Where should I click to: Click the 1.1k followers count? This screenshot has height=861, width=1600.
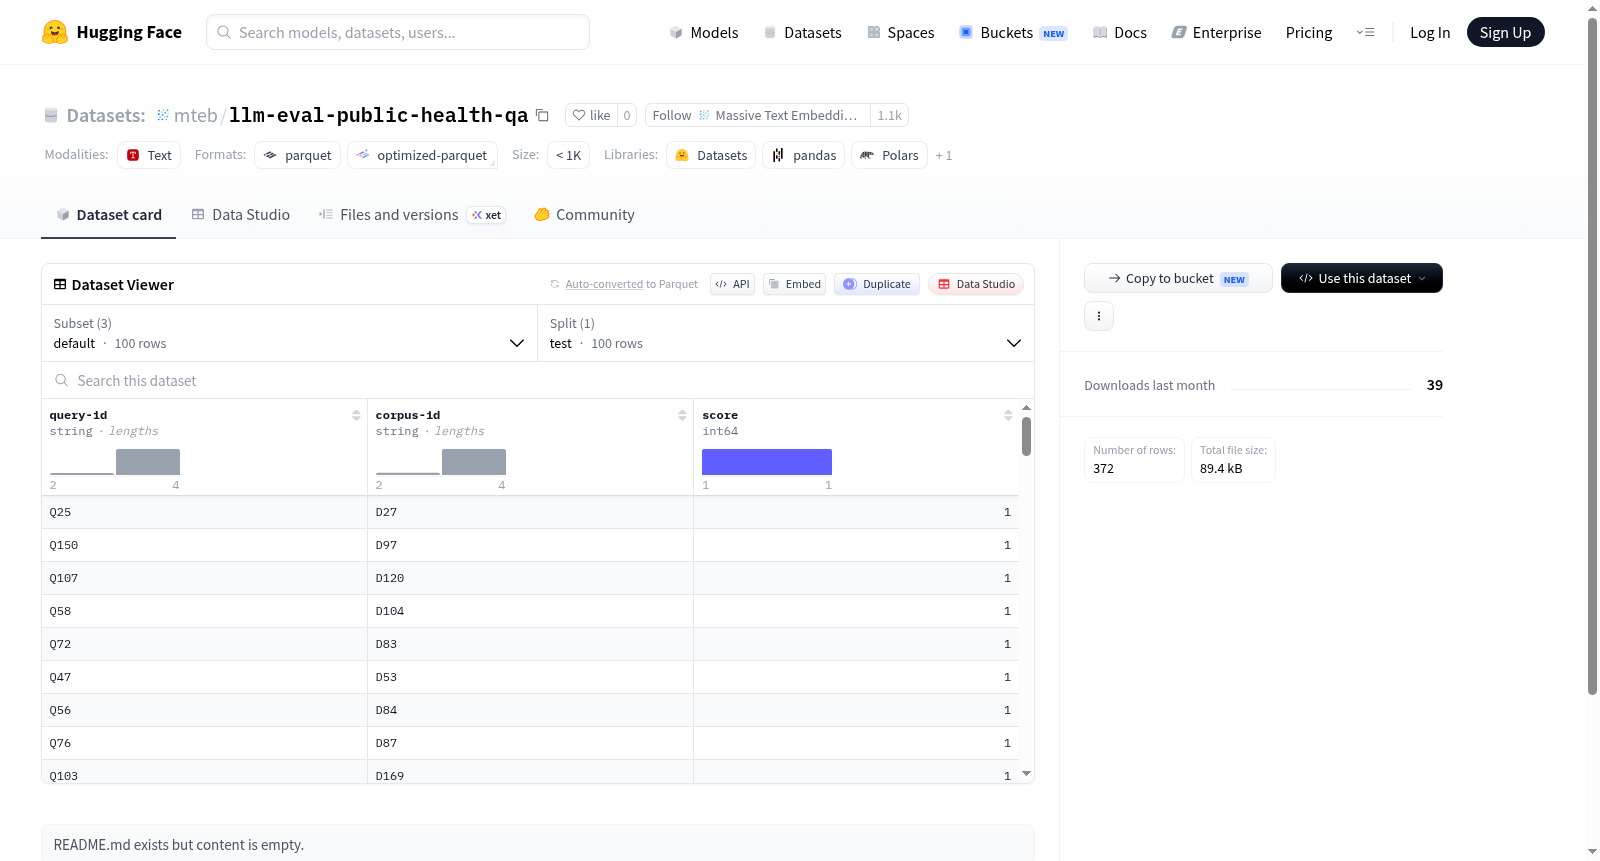889,115
